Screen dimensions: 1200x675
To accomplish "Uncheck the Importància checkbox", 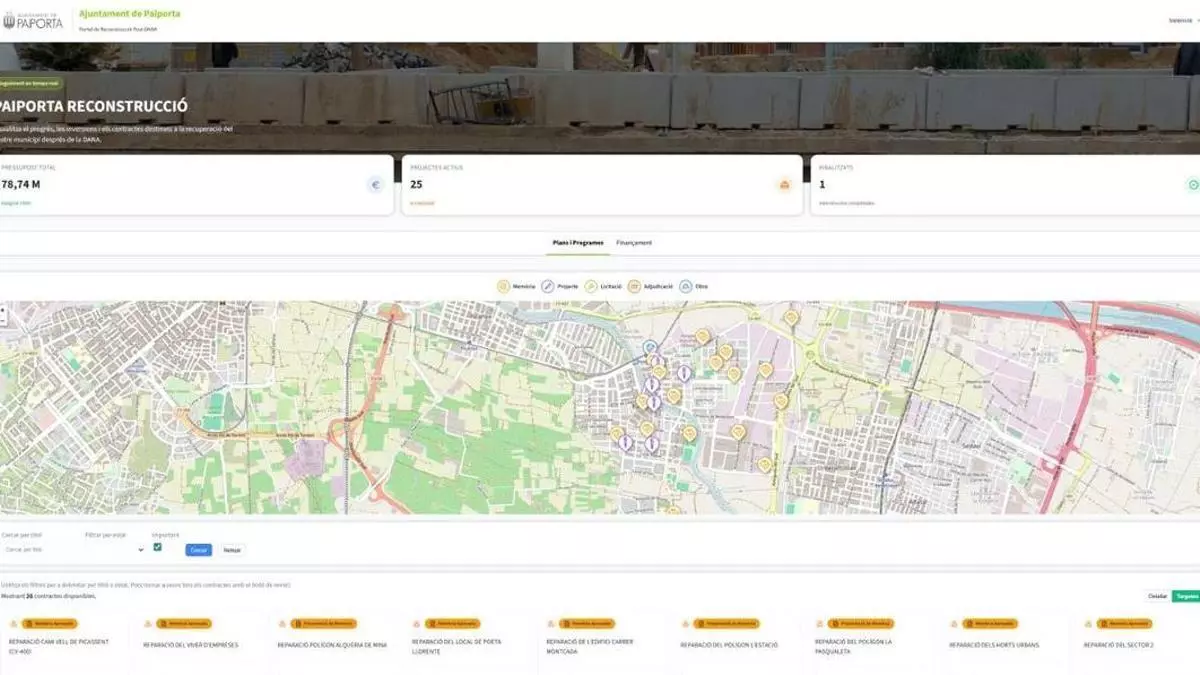I will (x=157, y=547).
